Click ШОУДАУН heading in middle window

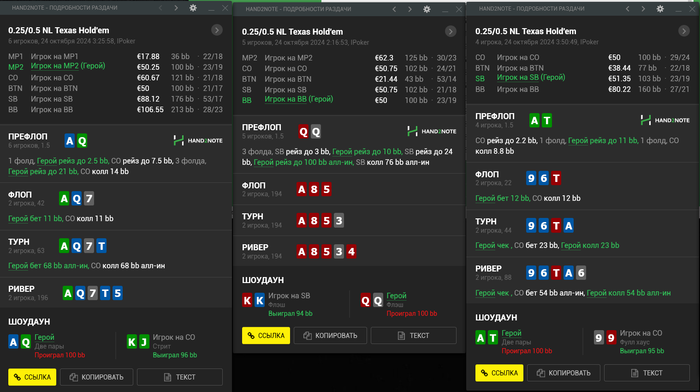(x=263, y=280)
